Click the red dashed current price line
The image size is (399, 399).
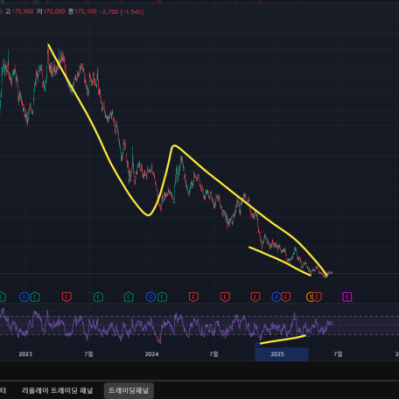(x=199, y=274)
